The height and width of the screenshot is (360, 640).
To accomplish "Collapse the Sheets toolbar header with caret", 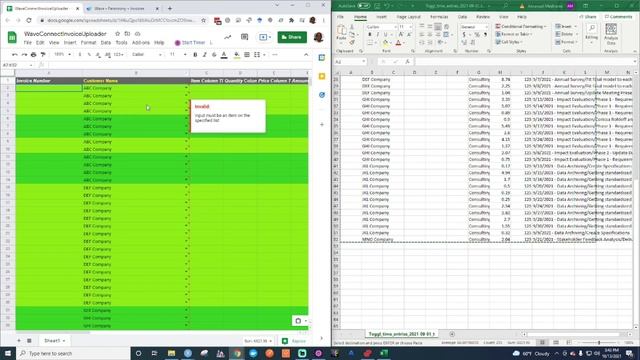I will coord(306,55).
